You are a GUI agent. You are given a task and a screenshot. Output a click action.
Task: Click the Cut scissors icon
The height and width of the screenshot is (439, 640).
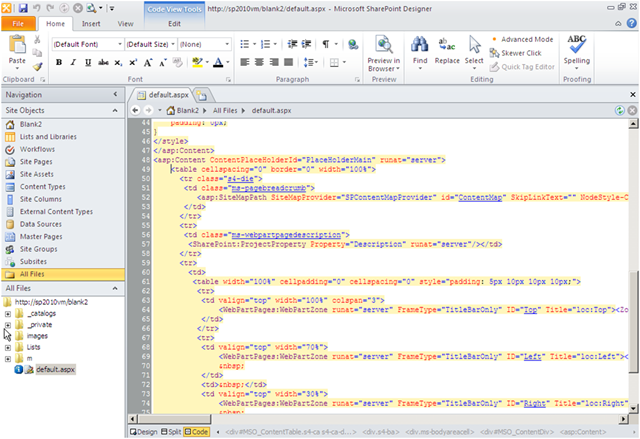(37, 40)
